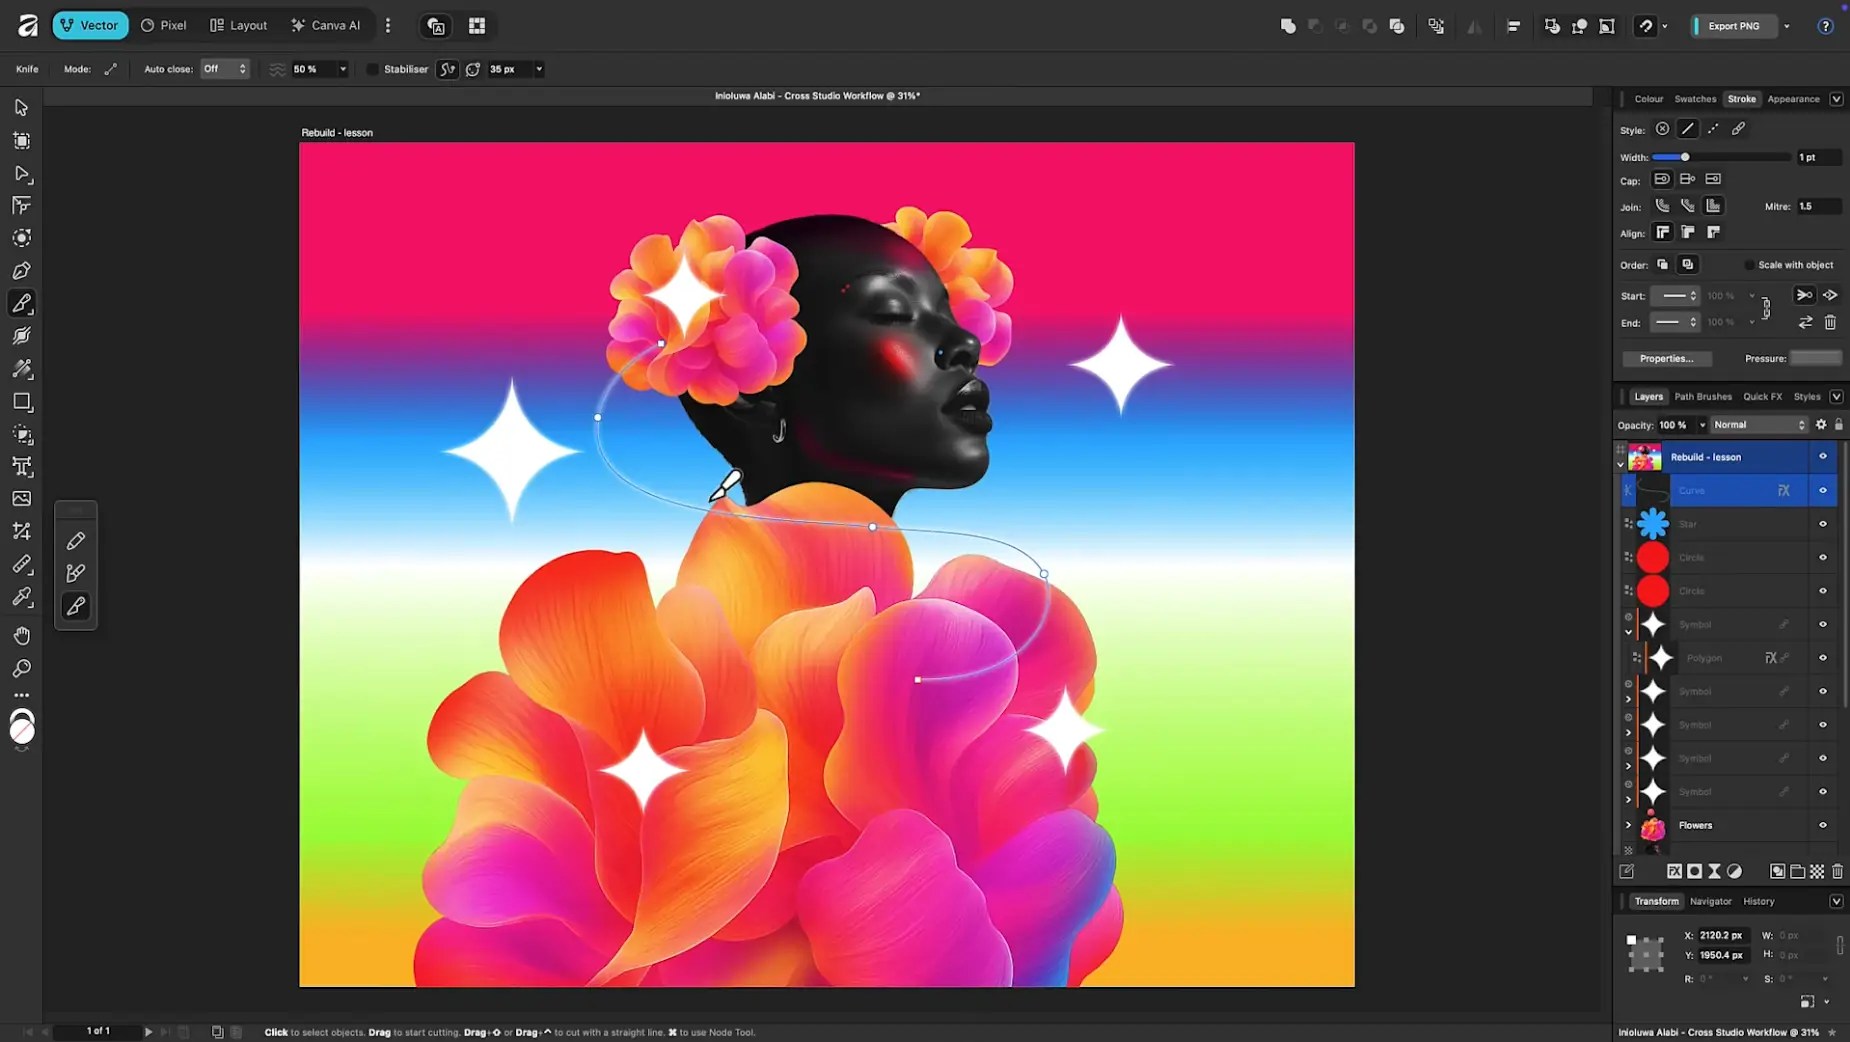Hide the Polygon layer
1850x1042 pixels.
pos(1822,658)
